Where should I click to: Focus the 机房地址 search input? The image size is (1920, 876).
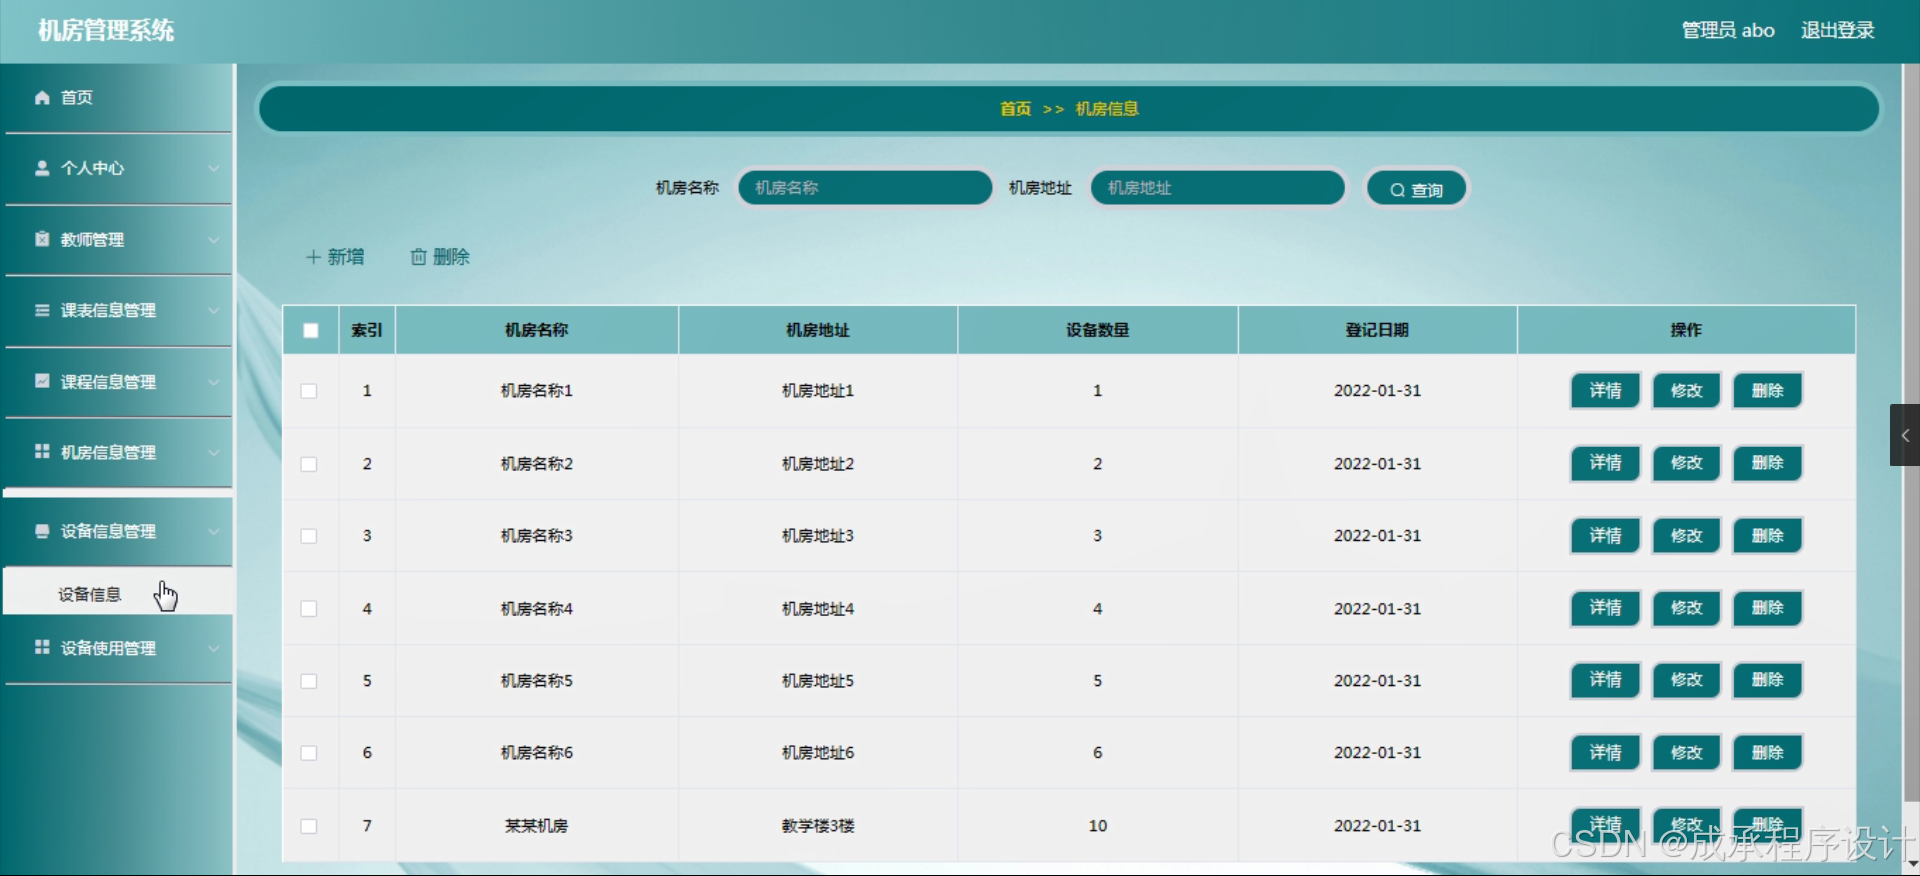(x=1217, y=187)
